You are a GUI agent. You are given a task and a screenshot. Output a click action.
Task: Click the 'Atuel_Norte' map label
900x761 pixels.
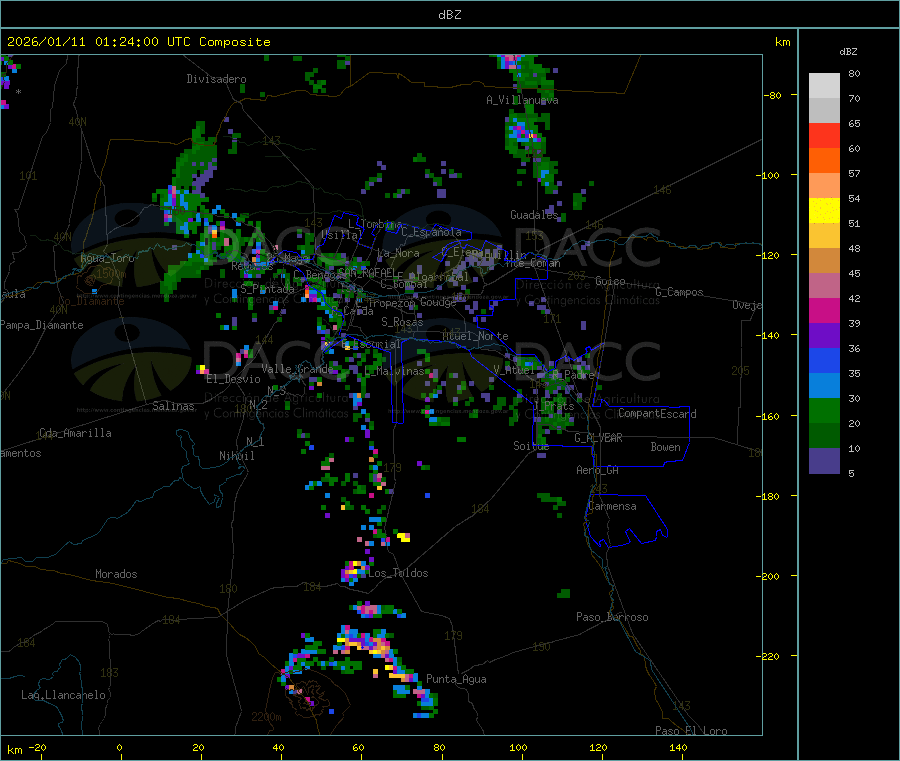click(x=475, y=336)
